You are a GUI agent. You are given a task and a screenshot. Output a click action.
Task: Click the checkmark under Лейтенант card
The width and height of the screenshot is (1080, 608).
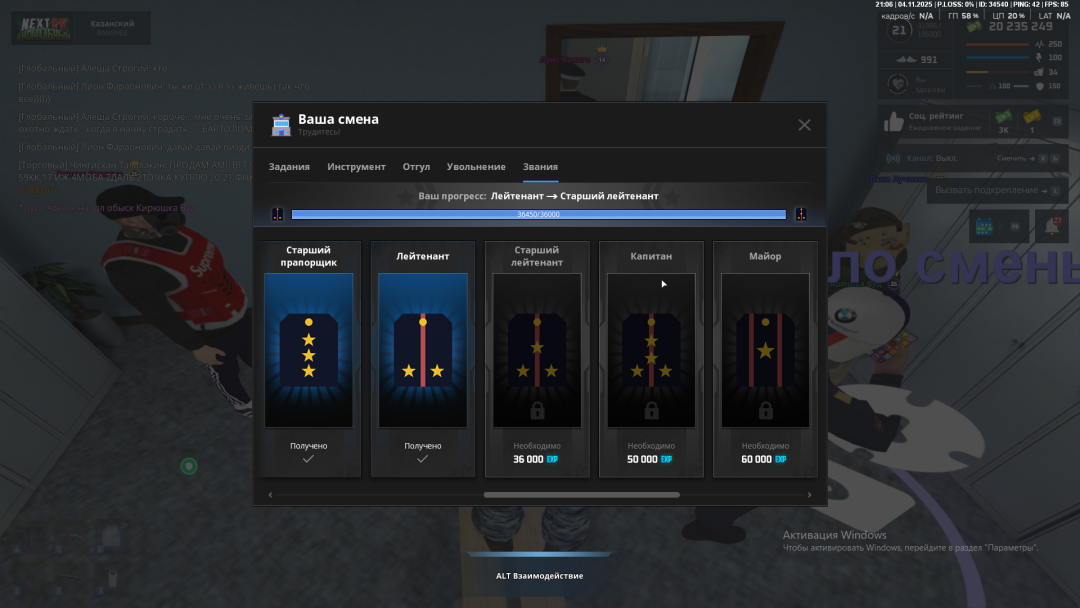tap(422, 459)
